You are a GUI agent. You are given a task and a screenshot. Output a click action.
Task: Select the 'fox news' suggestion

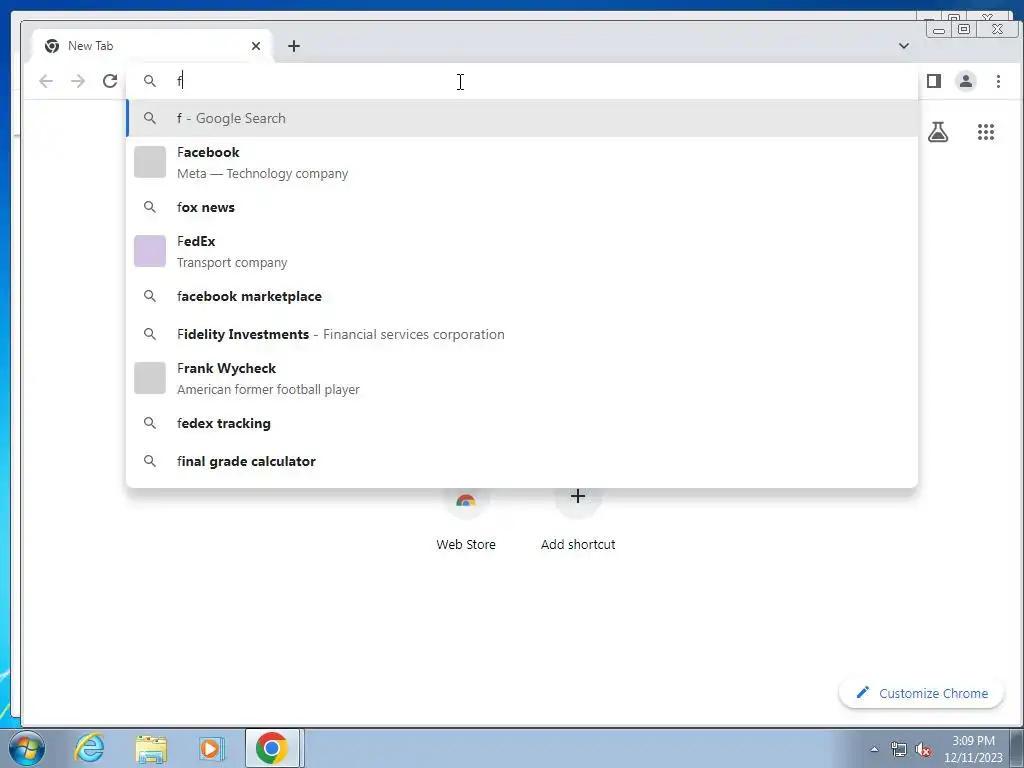522,207
